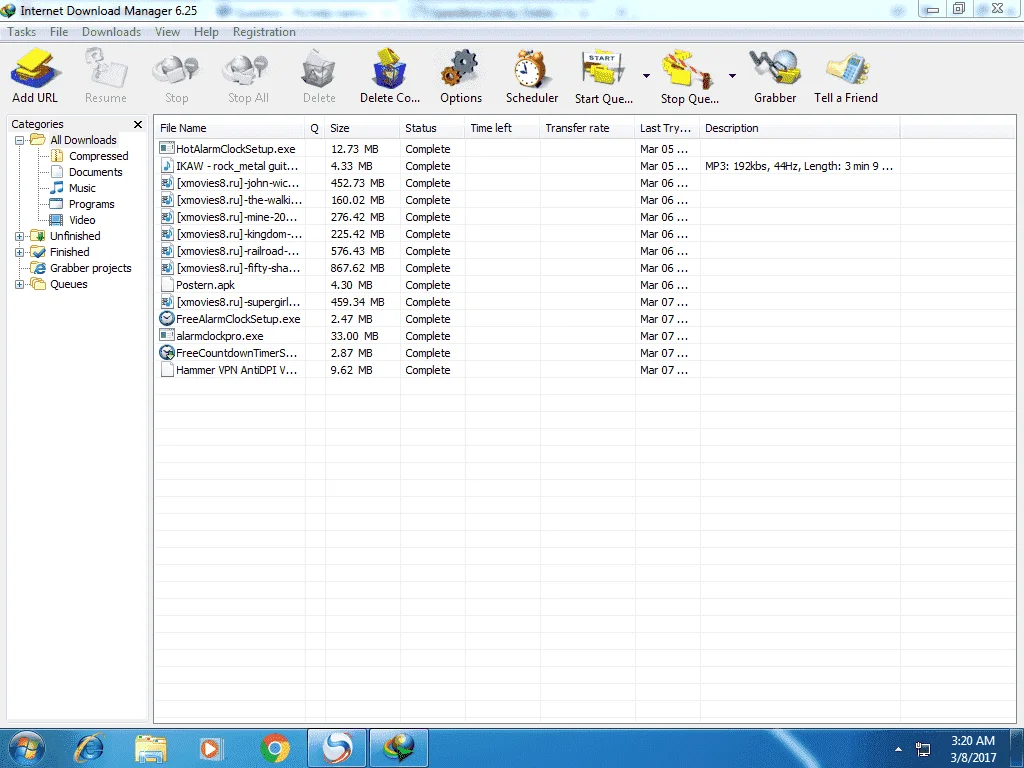Click the Add URL toolbar icon

(x=35, y=69)
